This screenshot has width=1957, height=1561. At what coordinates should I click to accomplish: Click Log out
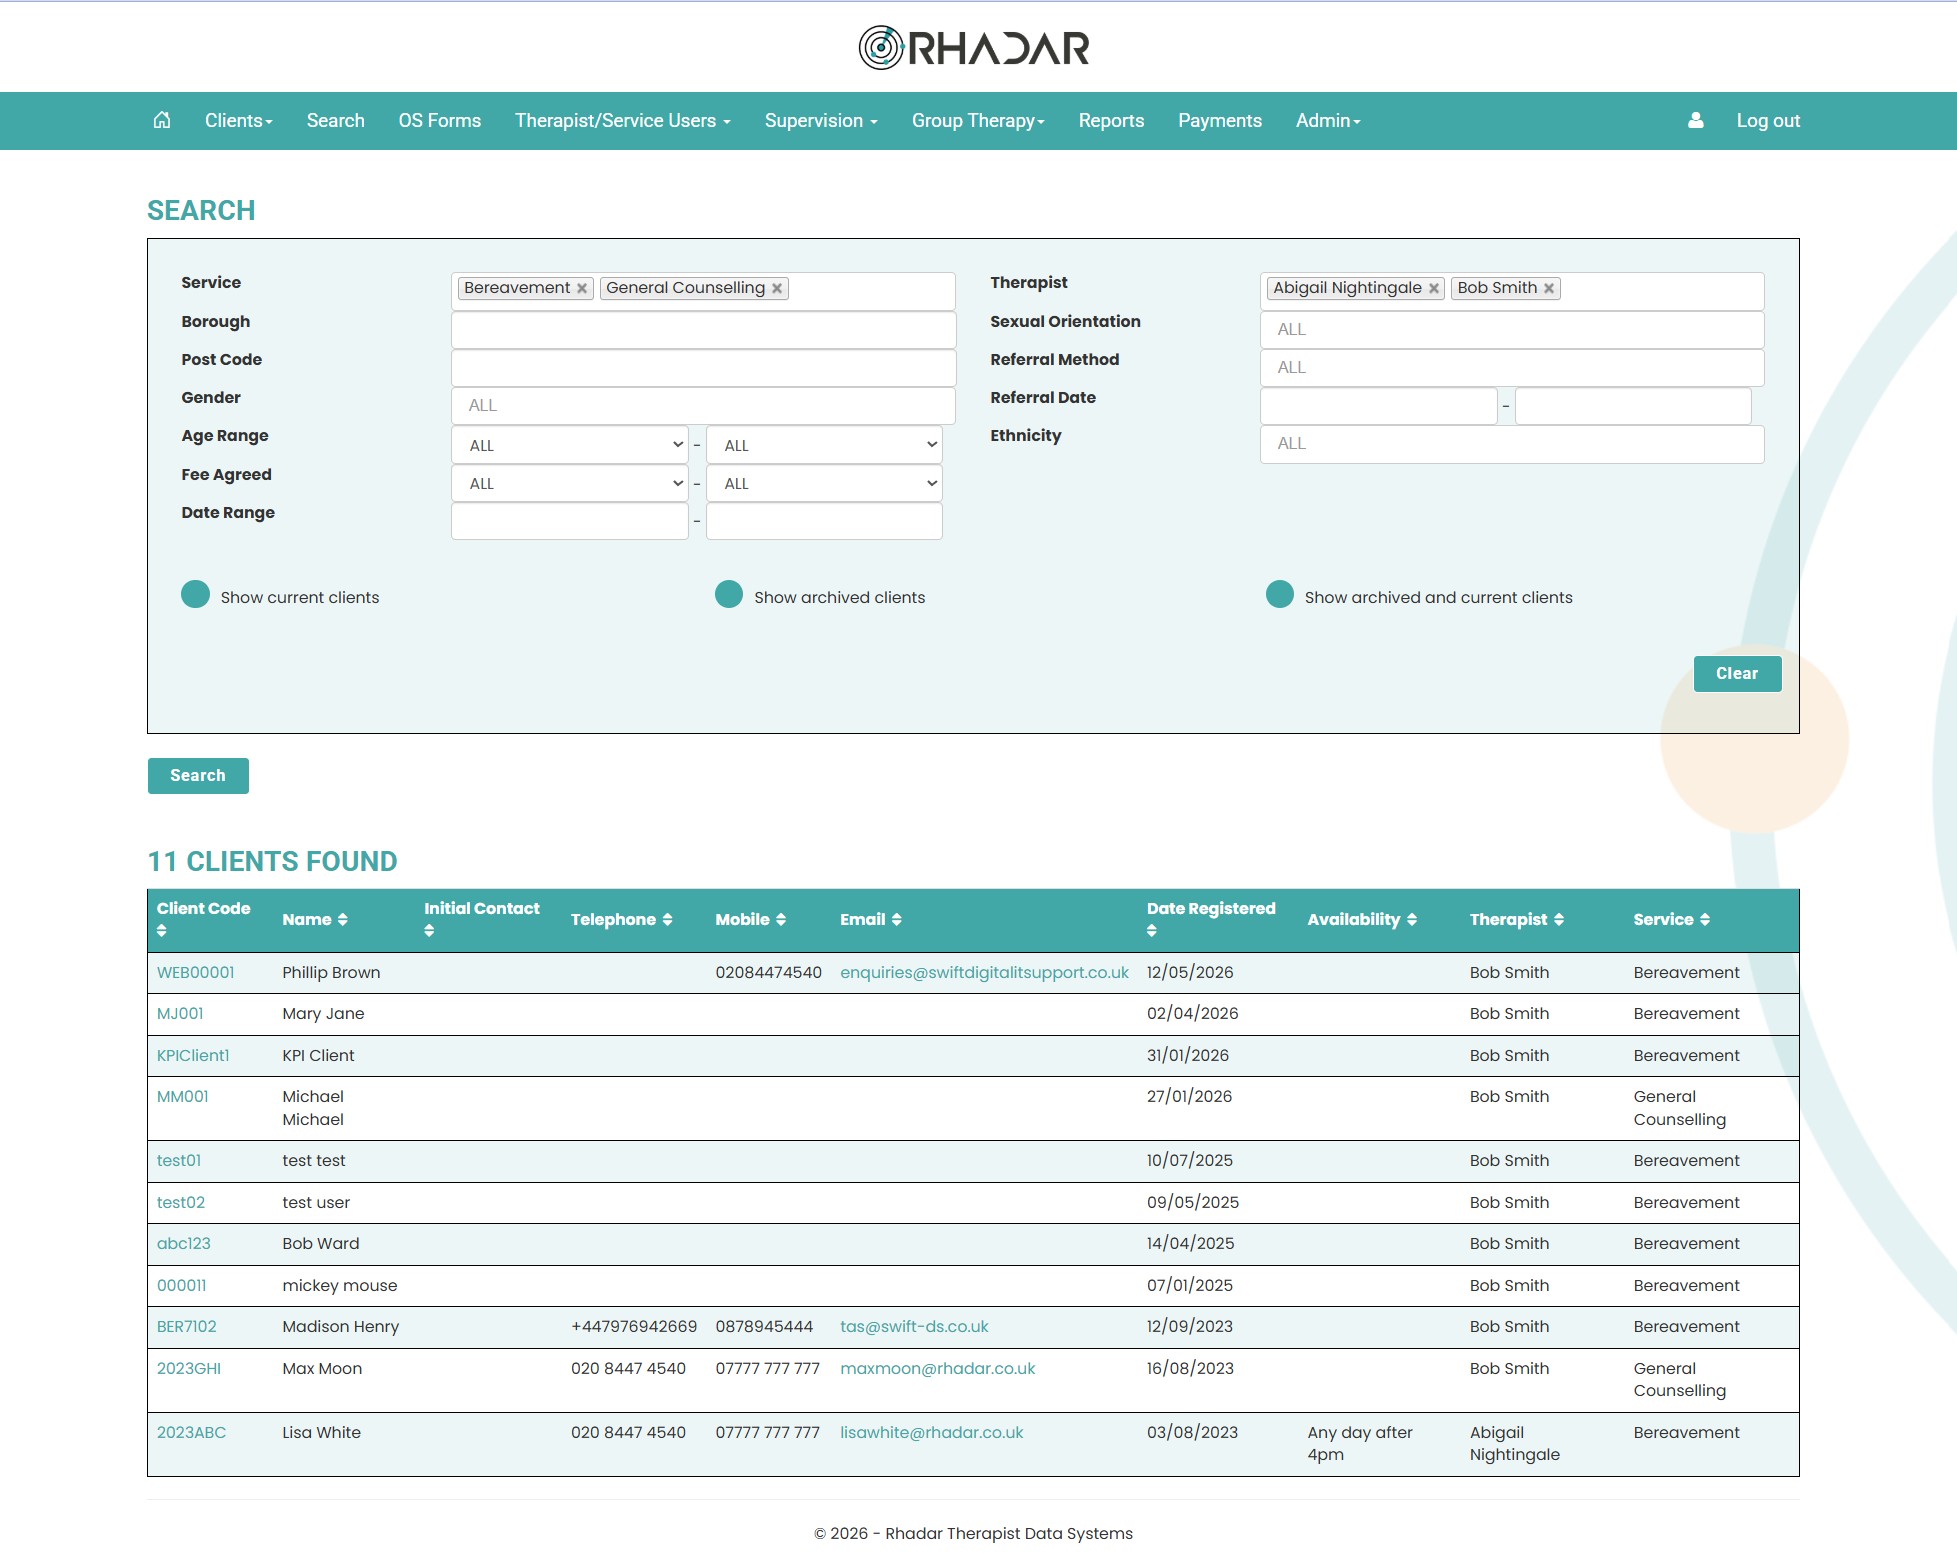click(1768, 121)
